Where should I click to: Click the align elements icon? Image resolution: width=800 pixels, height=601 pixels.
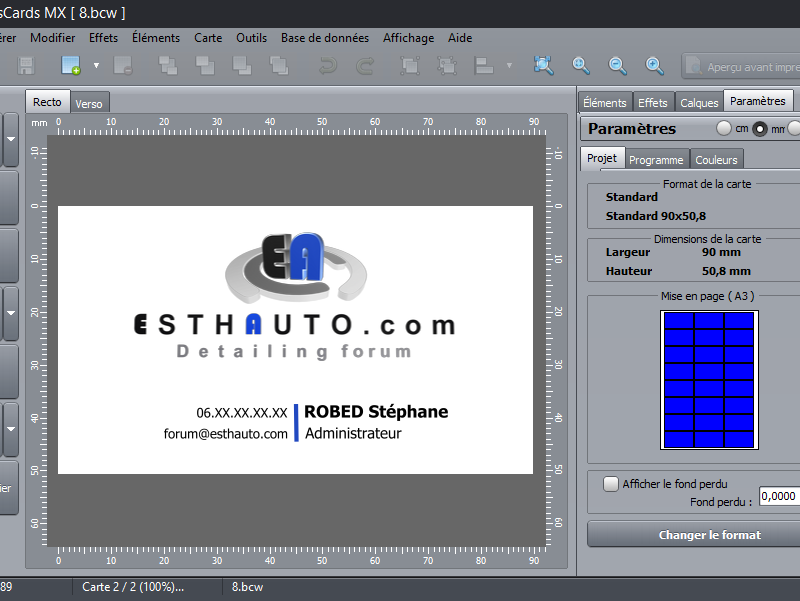click(x=484, y=66)
